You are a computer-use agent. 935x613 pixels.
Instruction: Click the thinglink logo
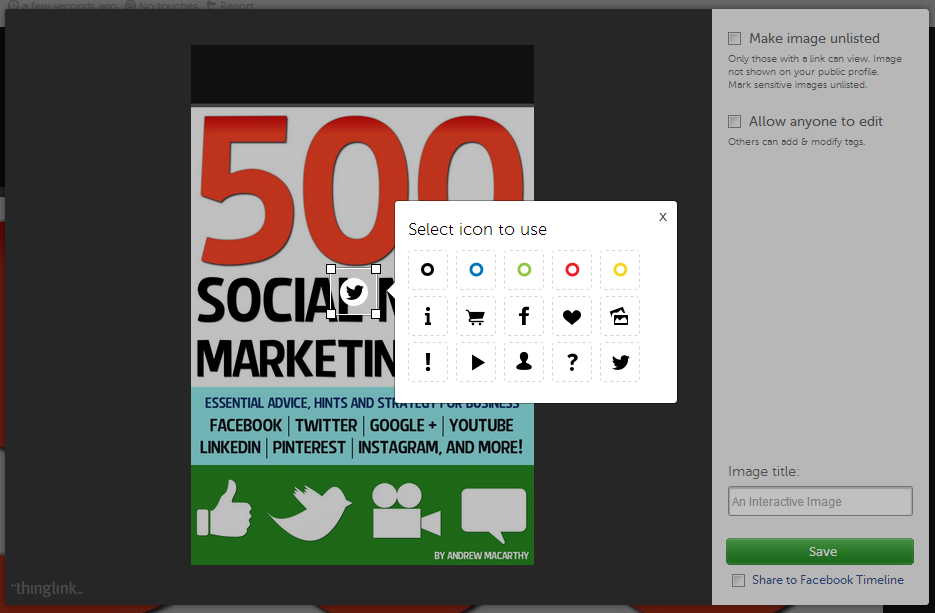(47, 589)
